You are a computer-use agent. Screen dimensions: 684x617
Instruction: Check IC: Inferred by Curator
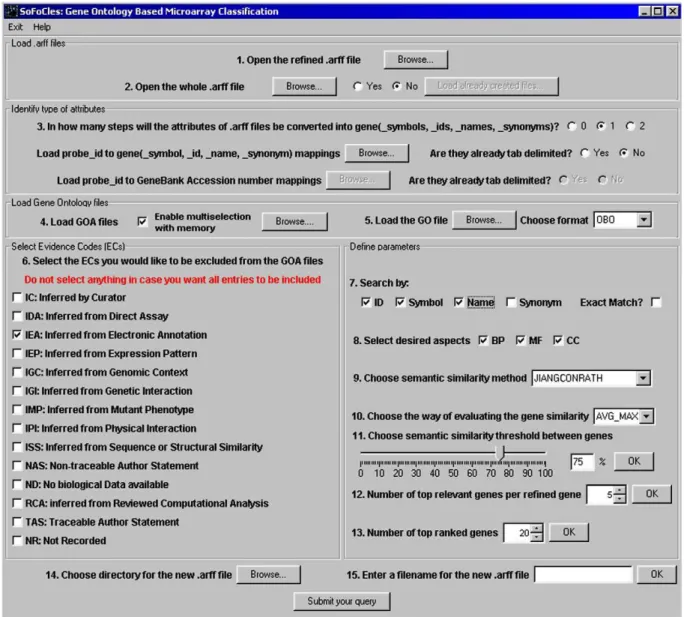pos(17,298)
